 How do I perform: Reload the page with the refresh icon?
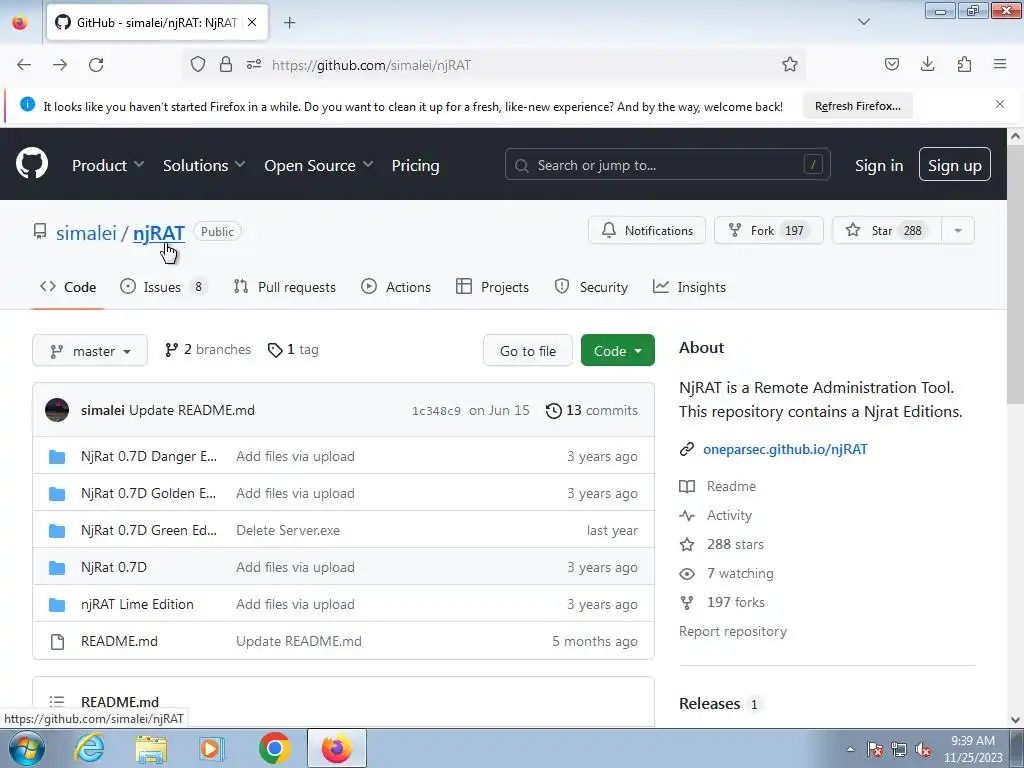pos(96,65)
